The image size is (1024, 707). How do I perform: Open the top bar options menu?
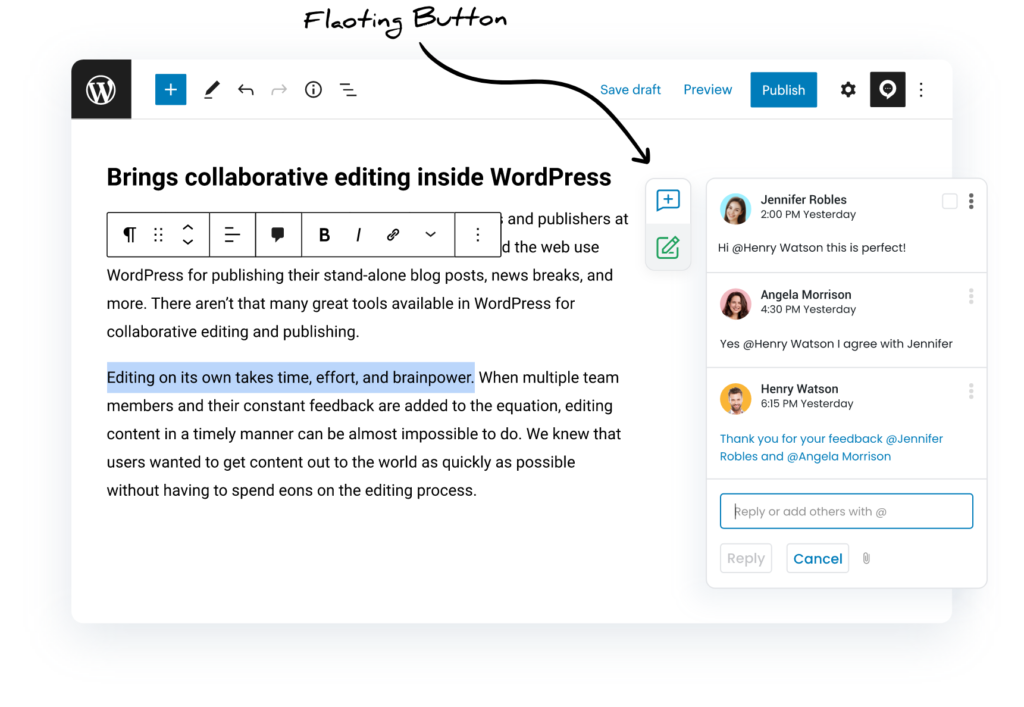click(921, 89)
